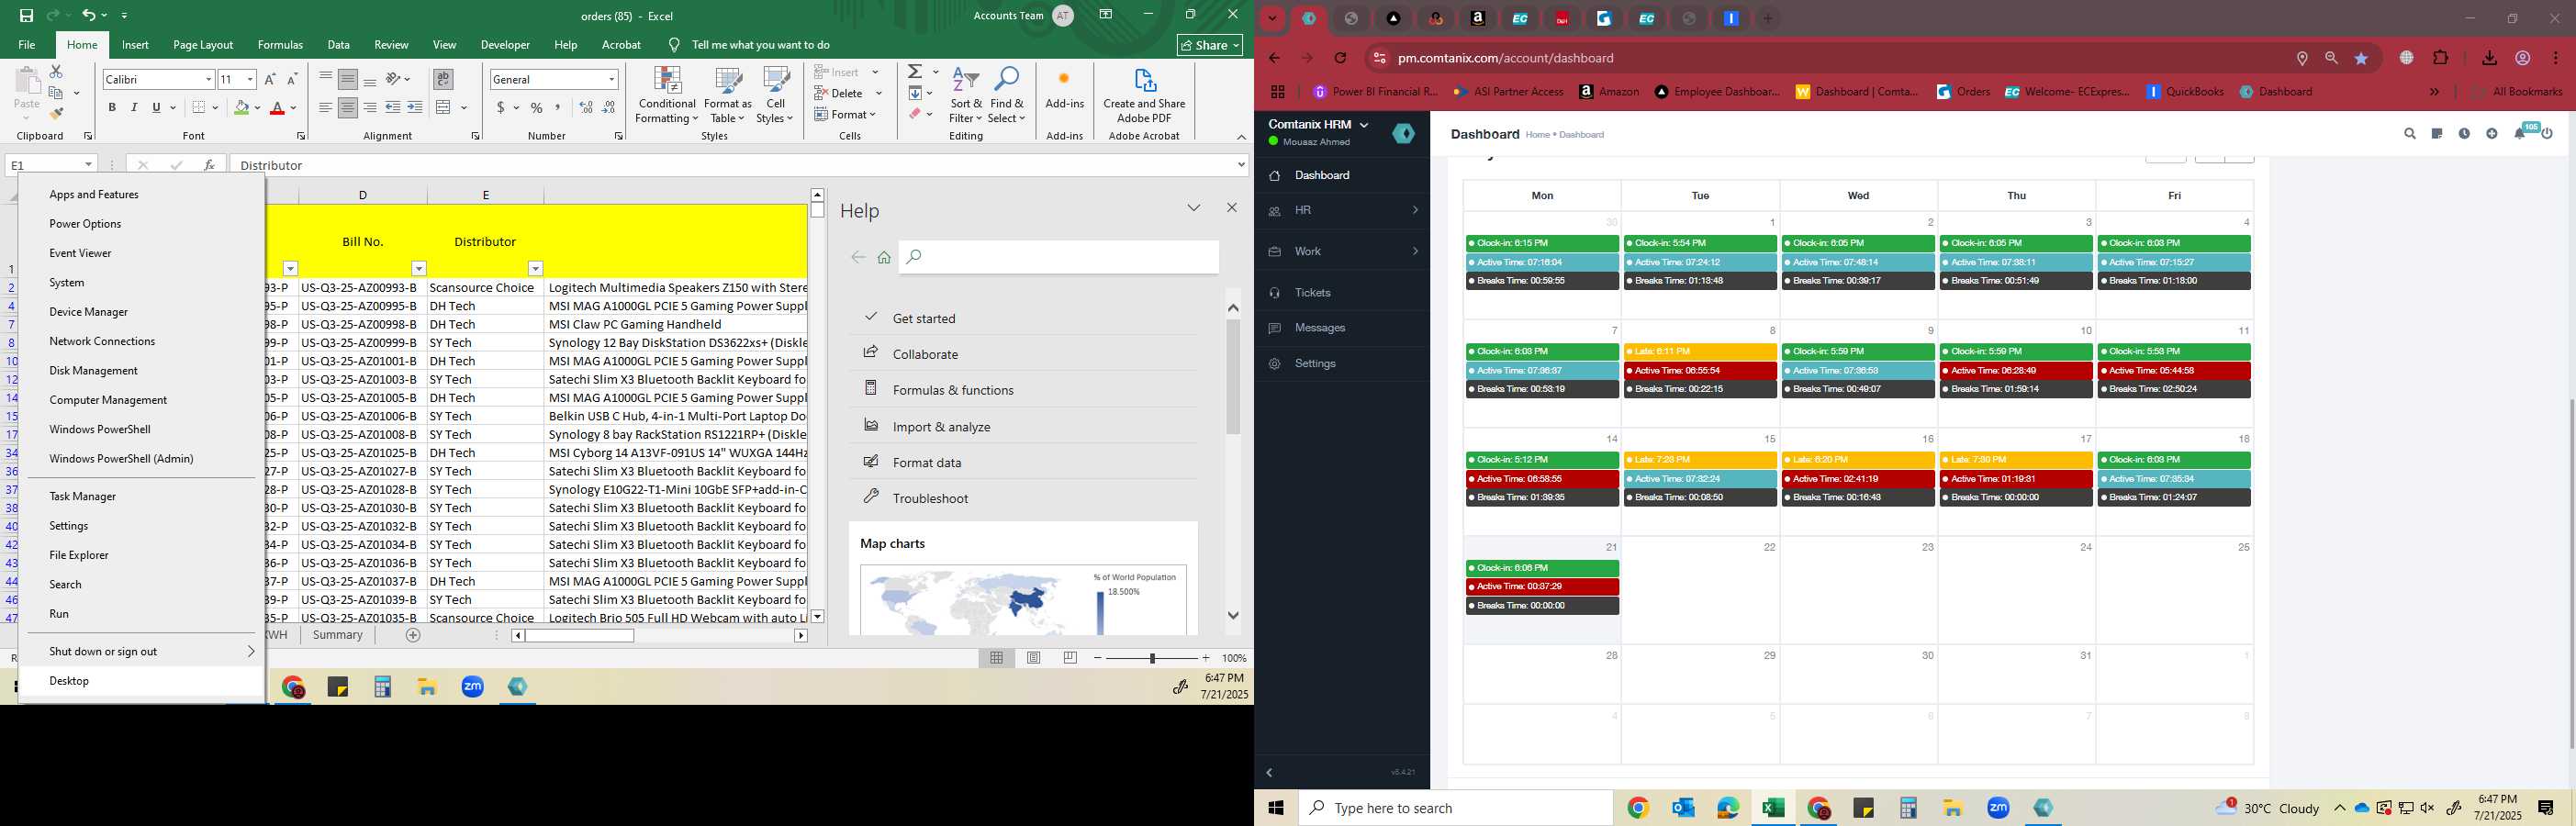Open the Comtanix HRM account dropdown
Screen dimensions: 2576x826
tap(1318, 125)
